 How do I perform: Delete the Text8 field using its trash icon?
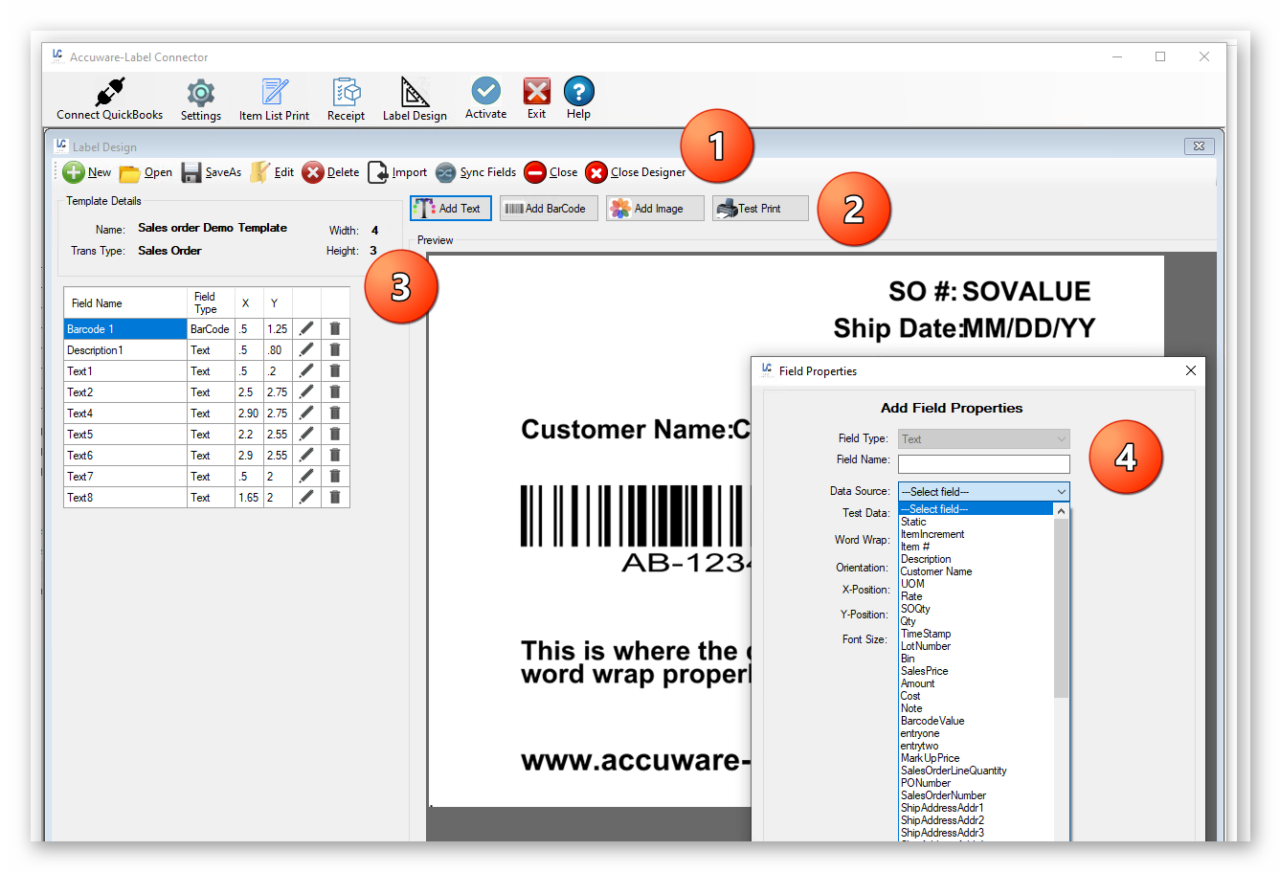click(334, 497)
